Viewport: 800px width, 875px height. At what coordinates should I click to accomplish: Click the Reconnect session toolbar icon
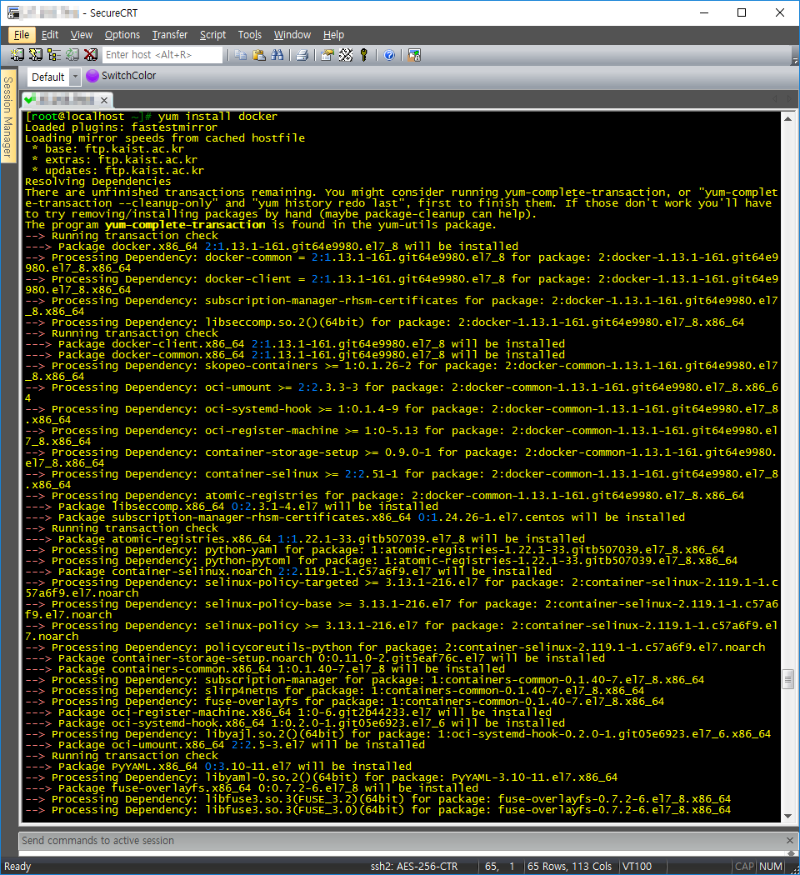[x=72, y=55]
